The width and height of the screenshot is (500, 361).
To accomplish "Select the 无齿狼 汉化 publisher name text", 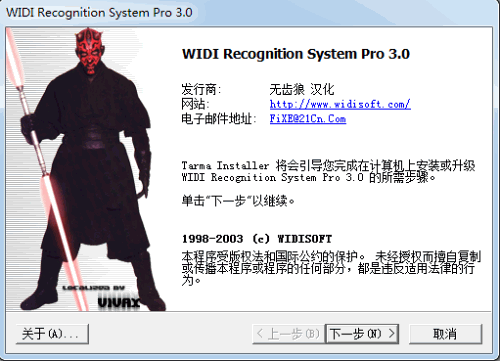I will coord(302,89).
